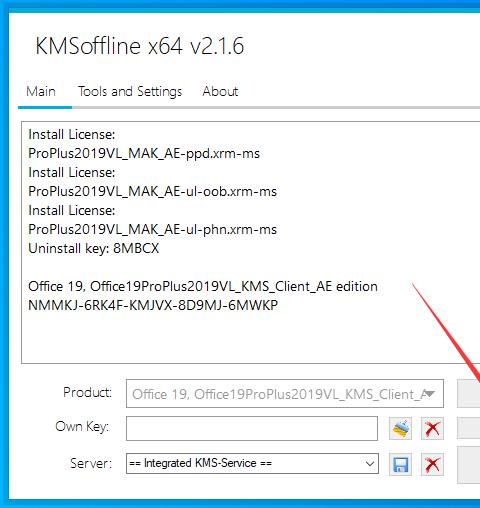Screen dimensions: 480x508
Task: Save server with the floppy disk icon
Action: tap(400, 464)
